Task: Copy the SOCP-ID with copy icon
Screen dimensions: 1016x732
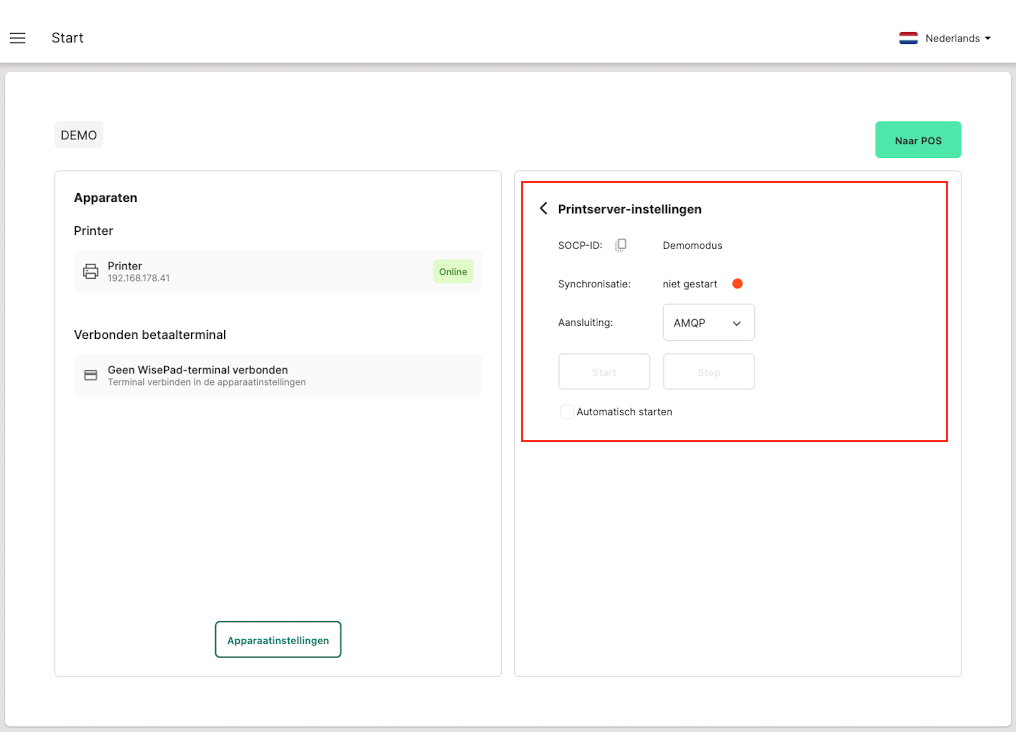Action: click(621, 245)
